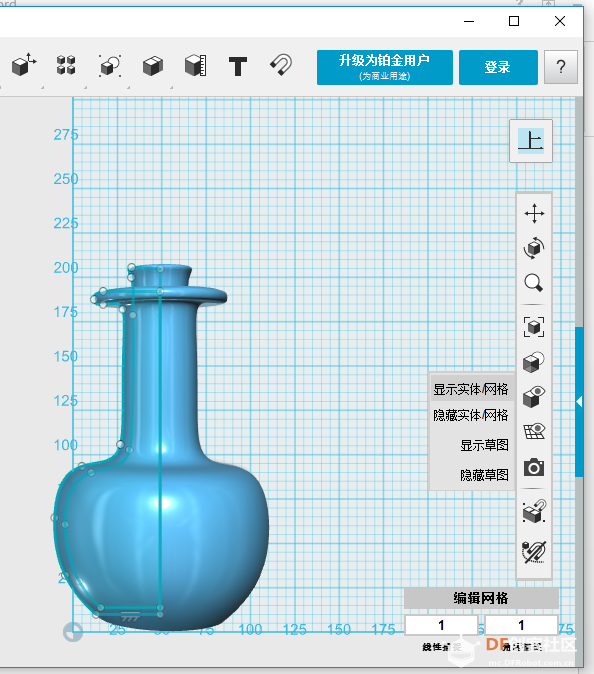This screenshot has height=674, width=594.
Task: Select the Text tool T icon
Action: coord(238,66)
